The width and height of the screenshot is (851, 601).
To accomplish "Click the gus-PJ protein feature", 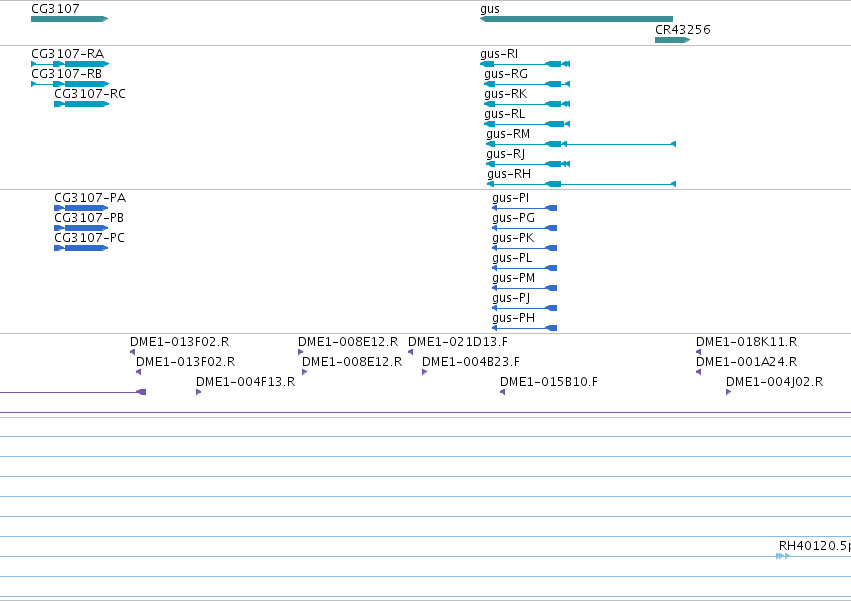I will [x=524, y=308].
